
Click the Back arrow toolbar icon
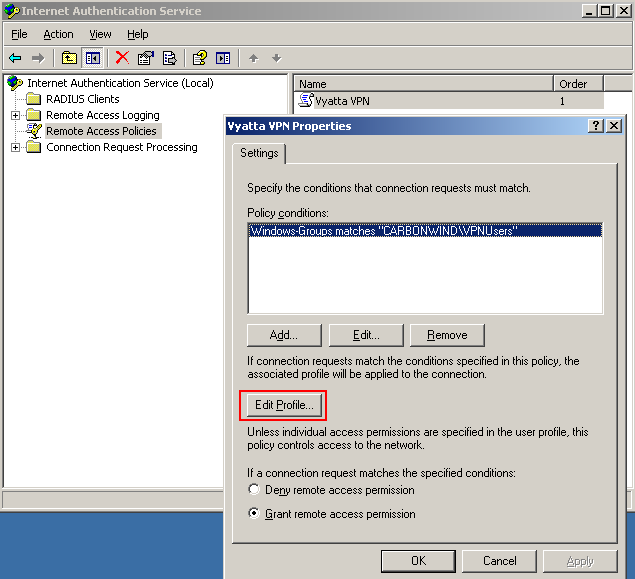click(x=15, y=58)
